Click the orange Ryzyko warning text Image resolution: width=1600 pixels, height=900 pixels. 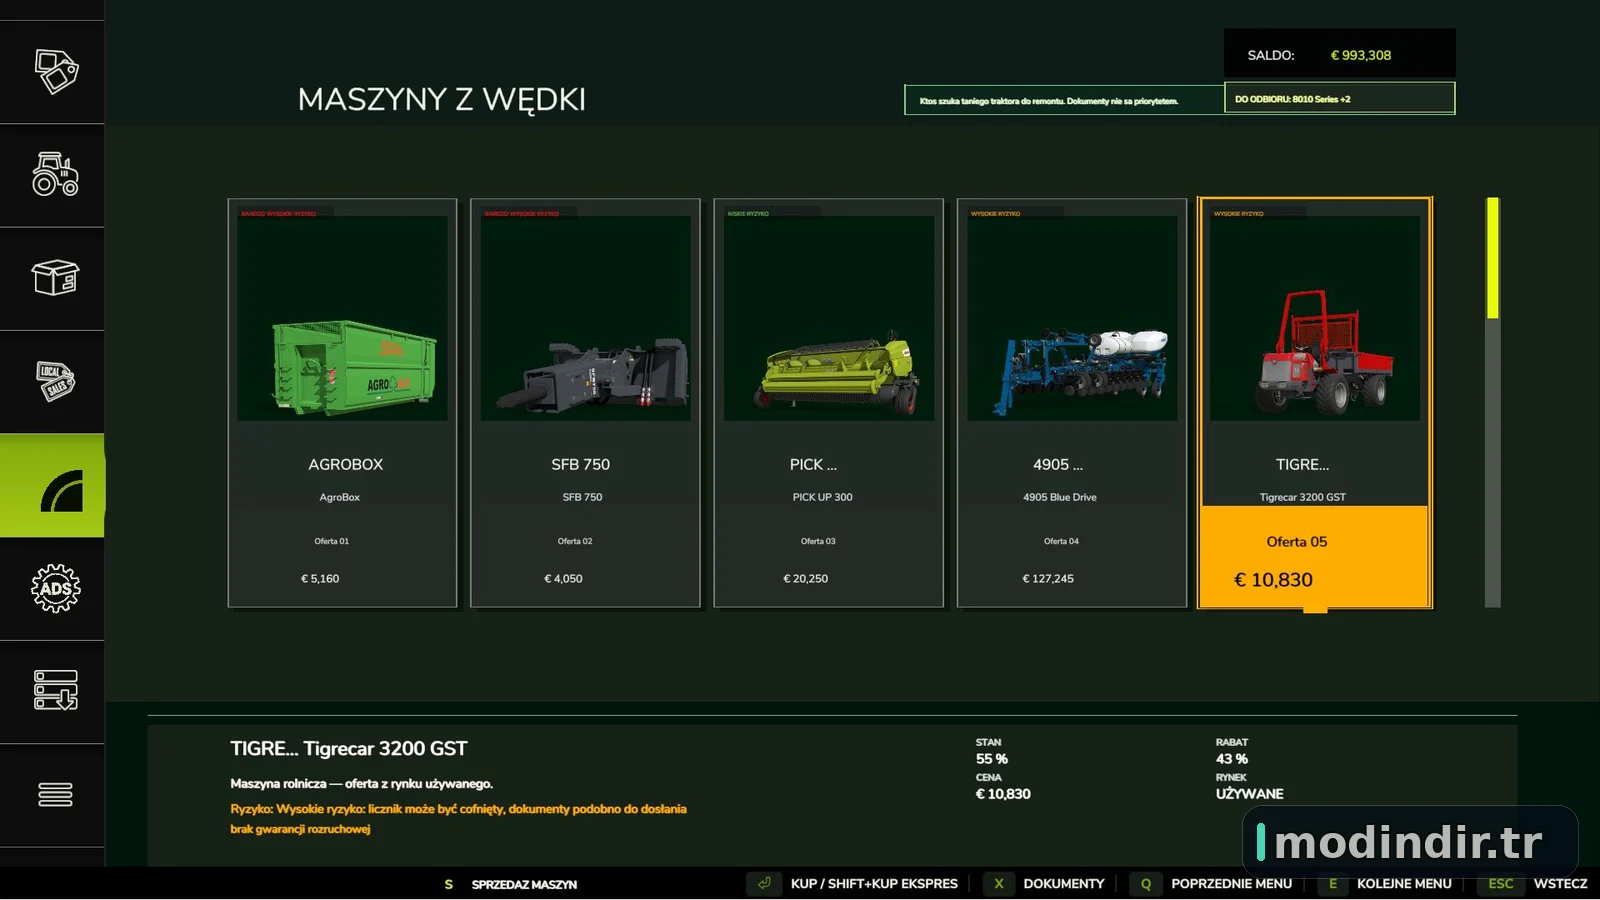[459, 819]
